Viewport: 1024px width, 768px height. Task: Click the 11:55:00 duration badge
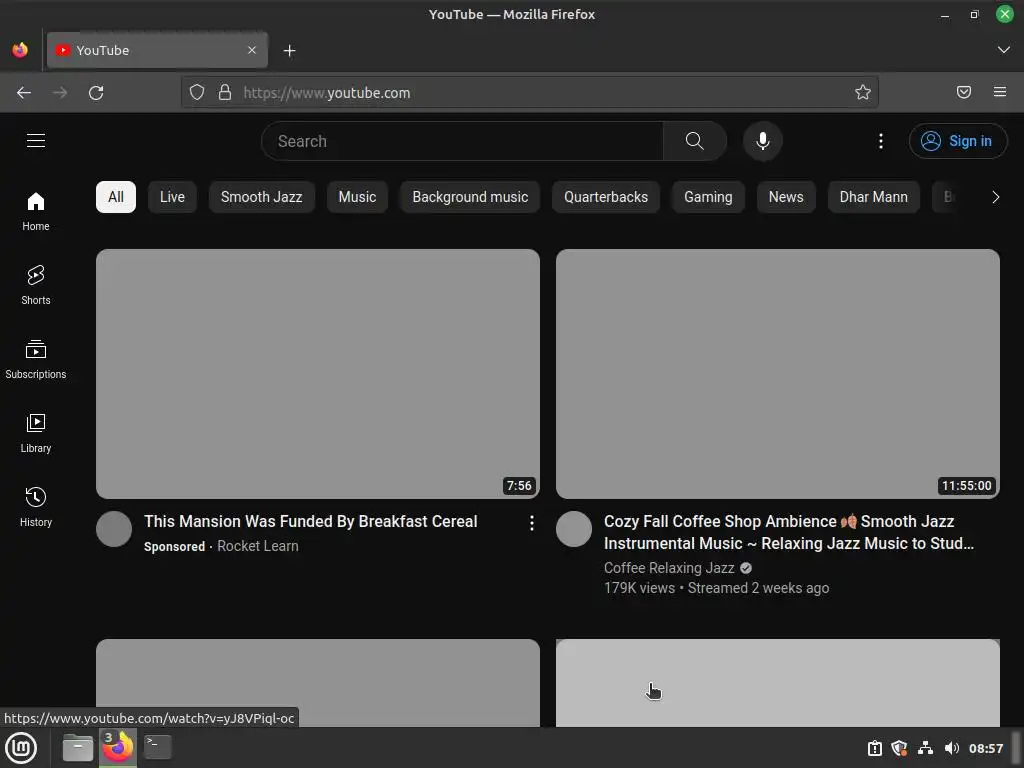pyautogui.click(x=966, y=485)
